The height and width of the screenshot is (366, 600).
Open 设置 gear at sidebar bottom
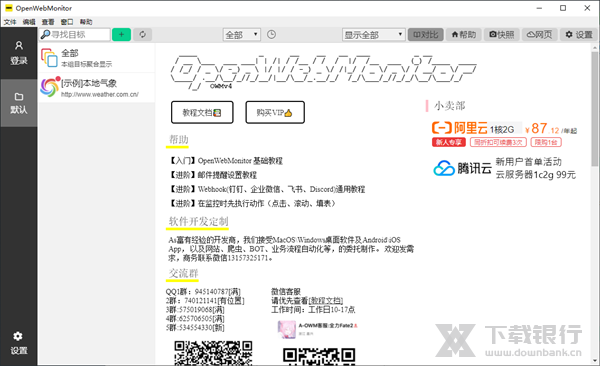tap(18, 343)
